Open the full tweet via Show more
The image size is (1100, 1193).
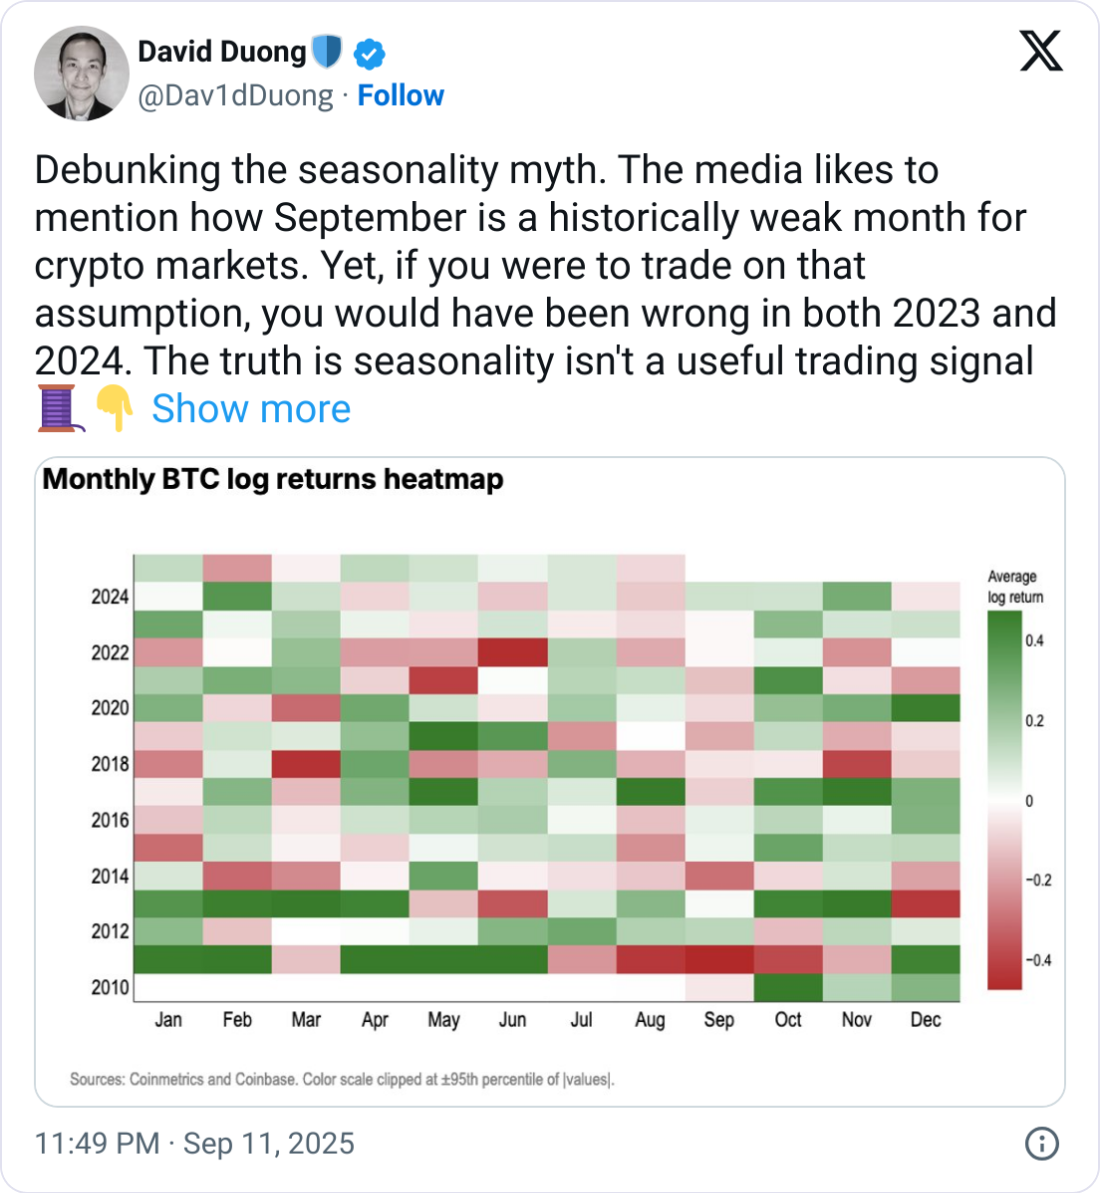[252, 408]
